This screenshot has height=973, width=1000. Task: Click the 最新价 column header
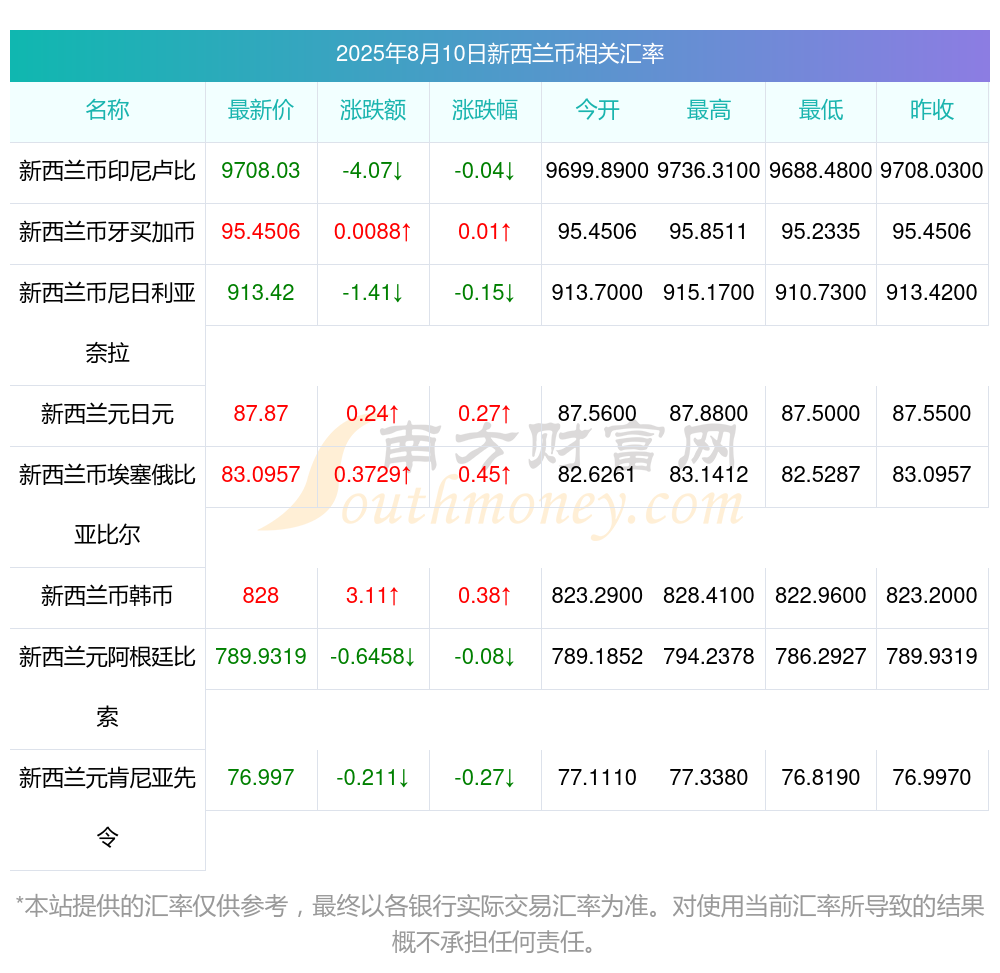tap(261, 110)
